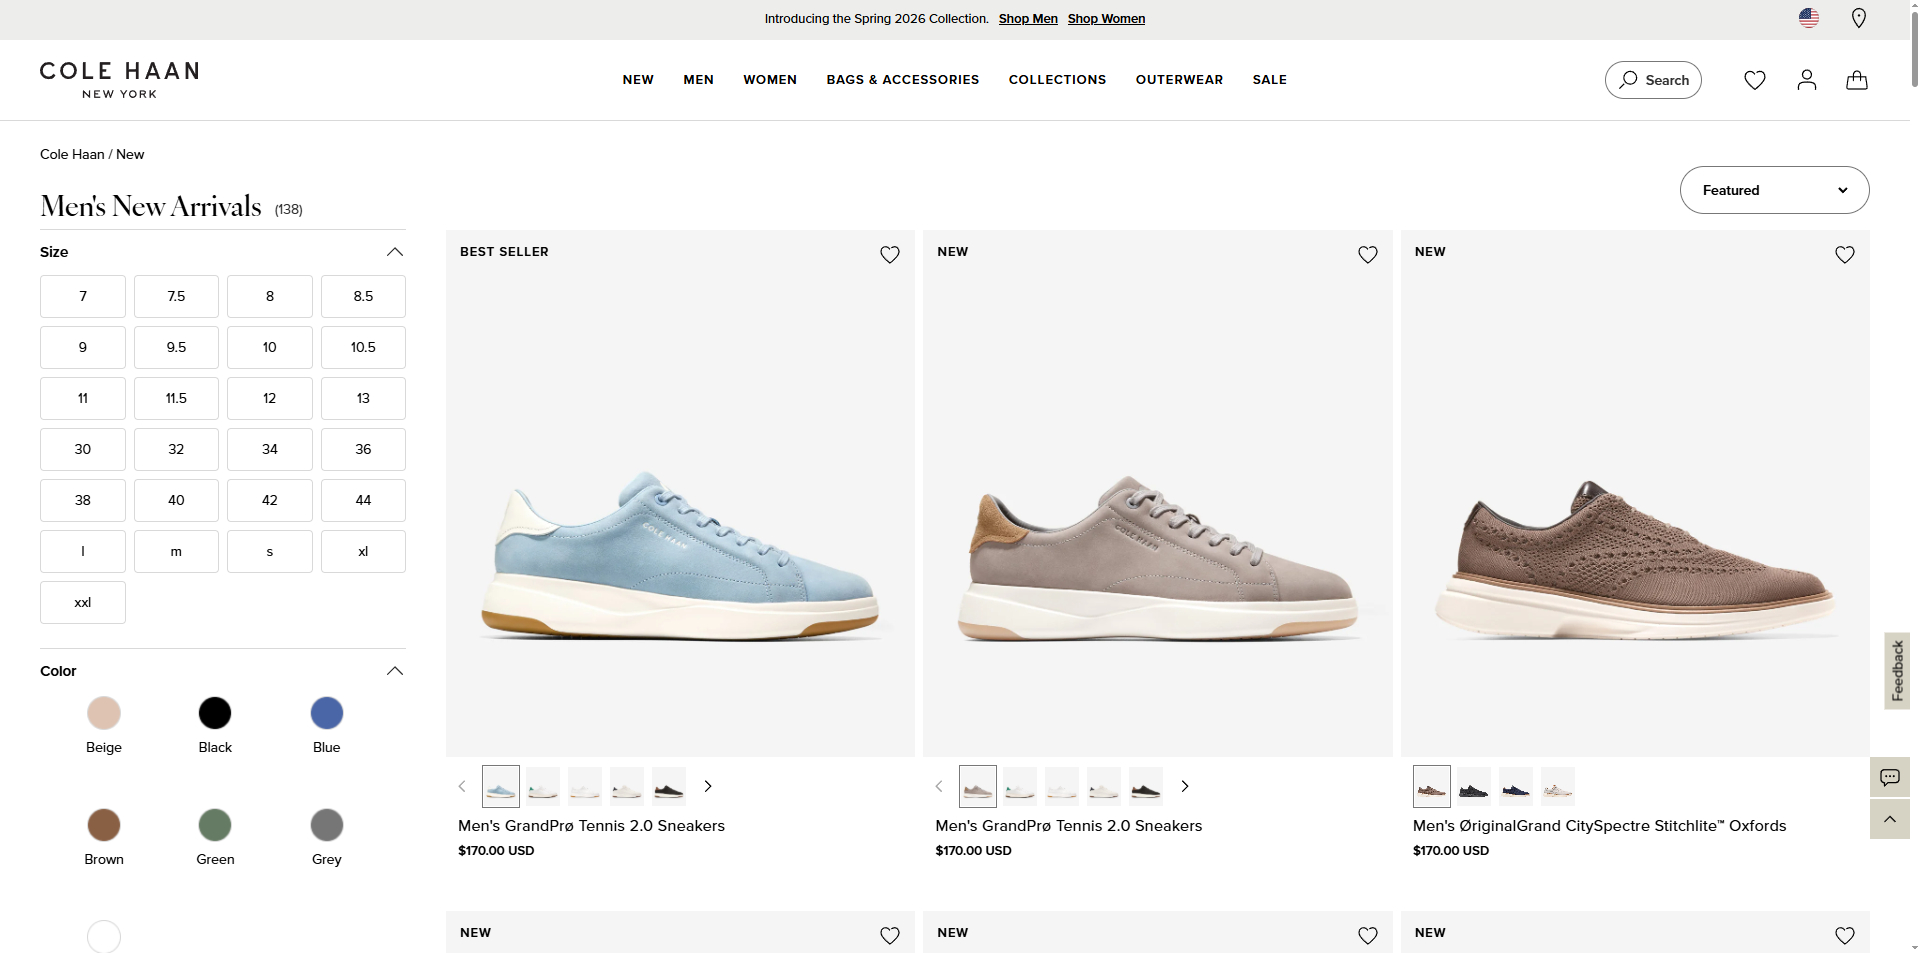The image size is (1920, 953).
Task: Show the next thumbnails for the blue sneakers
Action: (708, 786)
